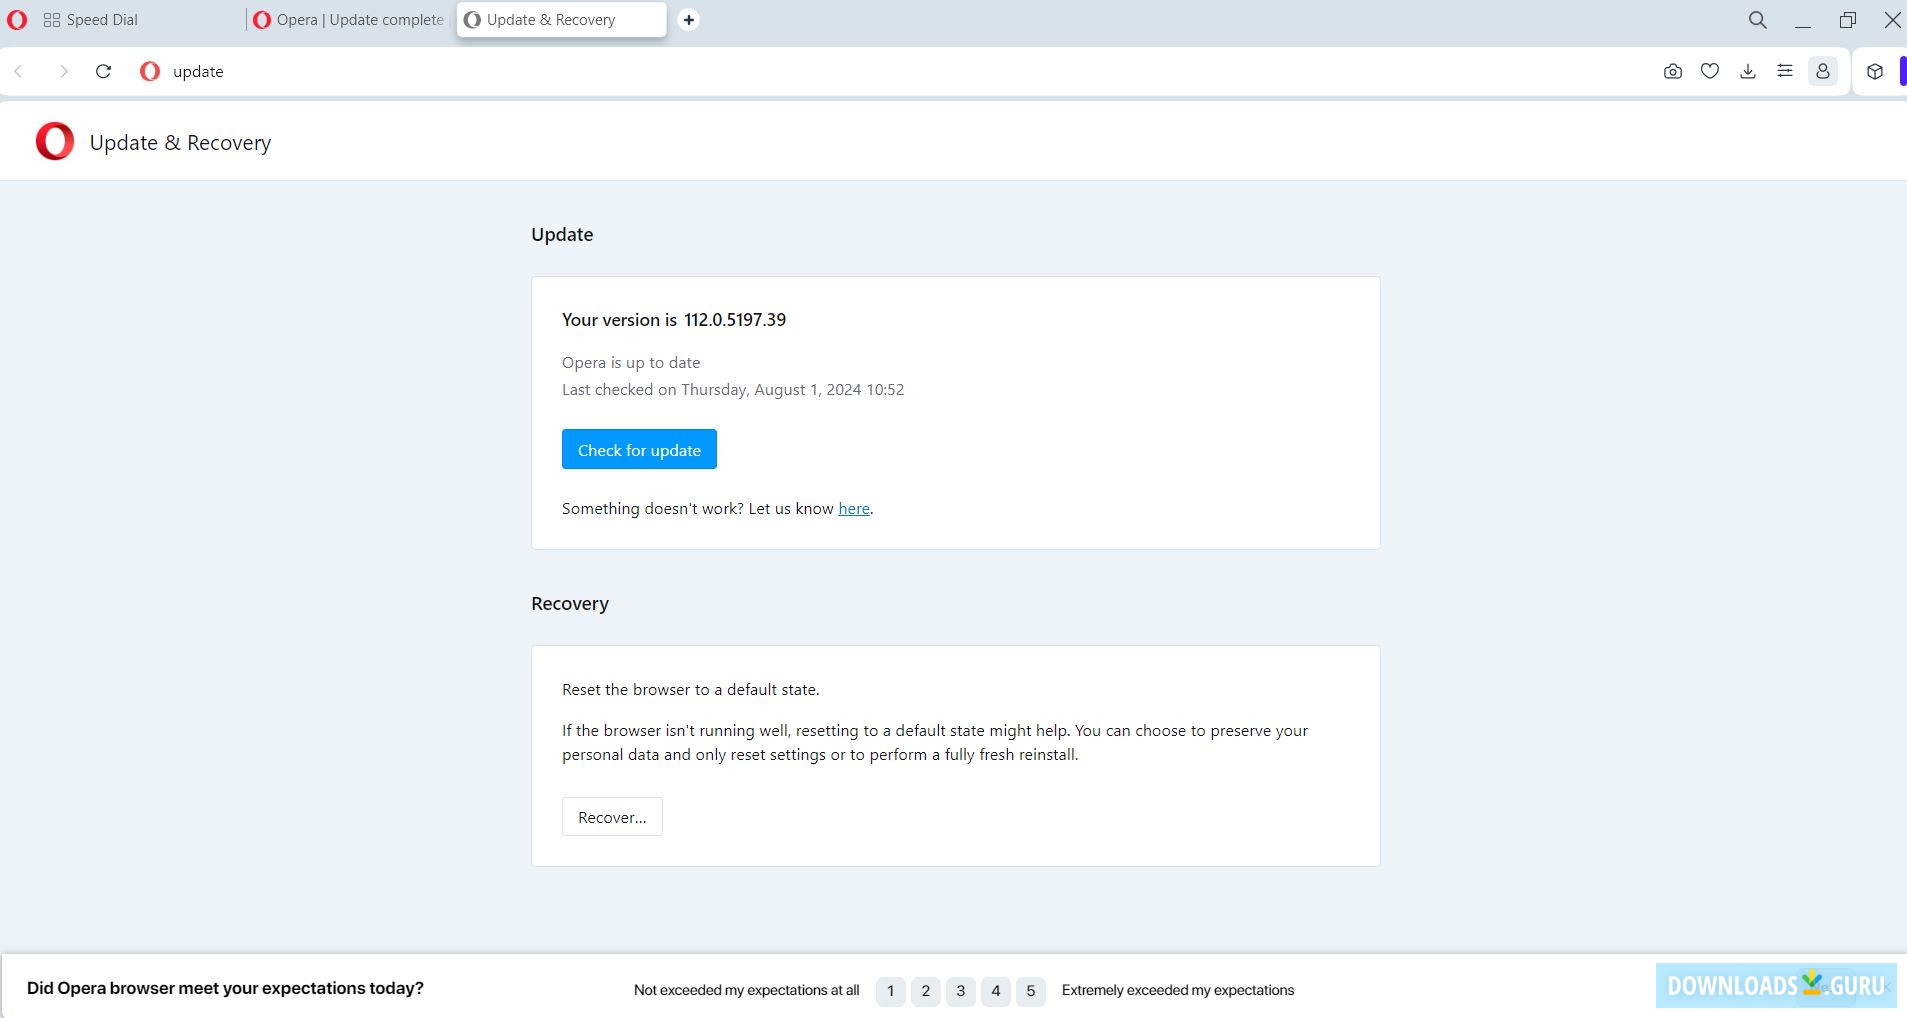Rate Opera with score 2

pos(926,991)
